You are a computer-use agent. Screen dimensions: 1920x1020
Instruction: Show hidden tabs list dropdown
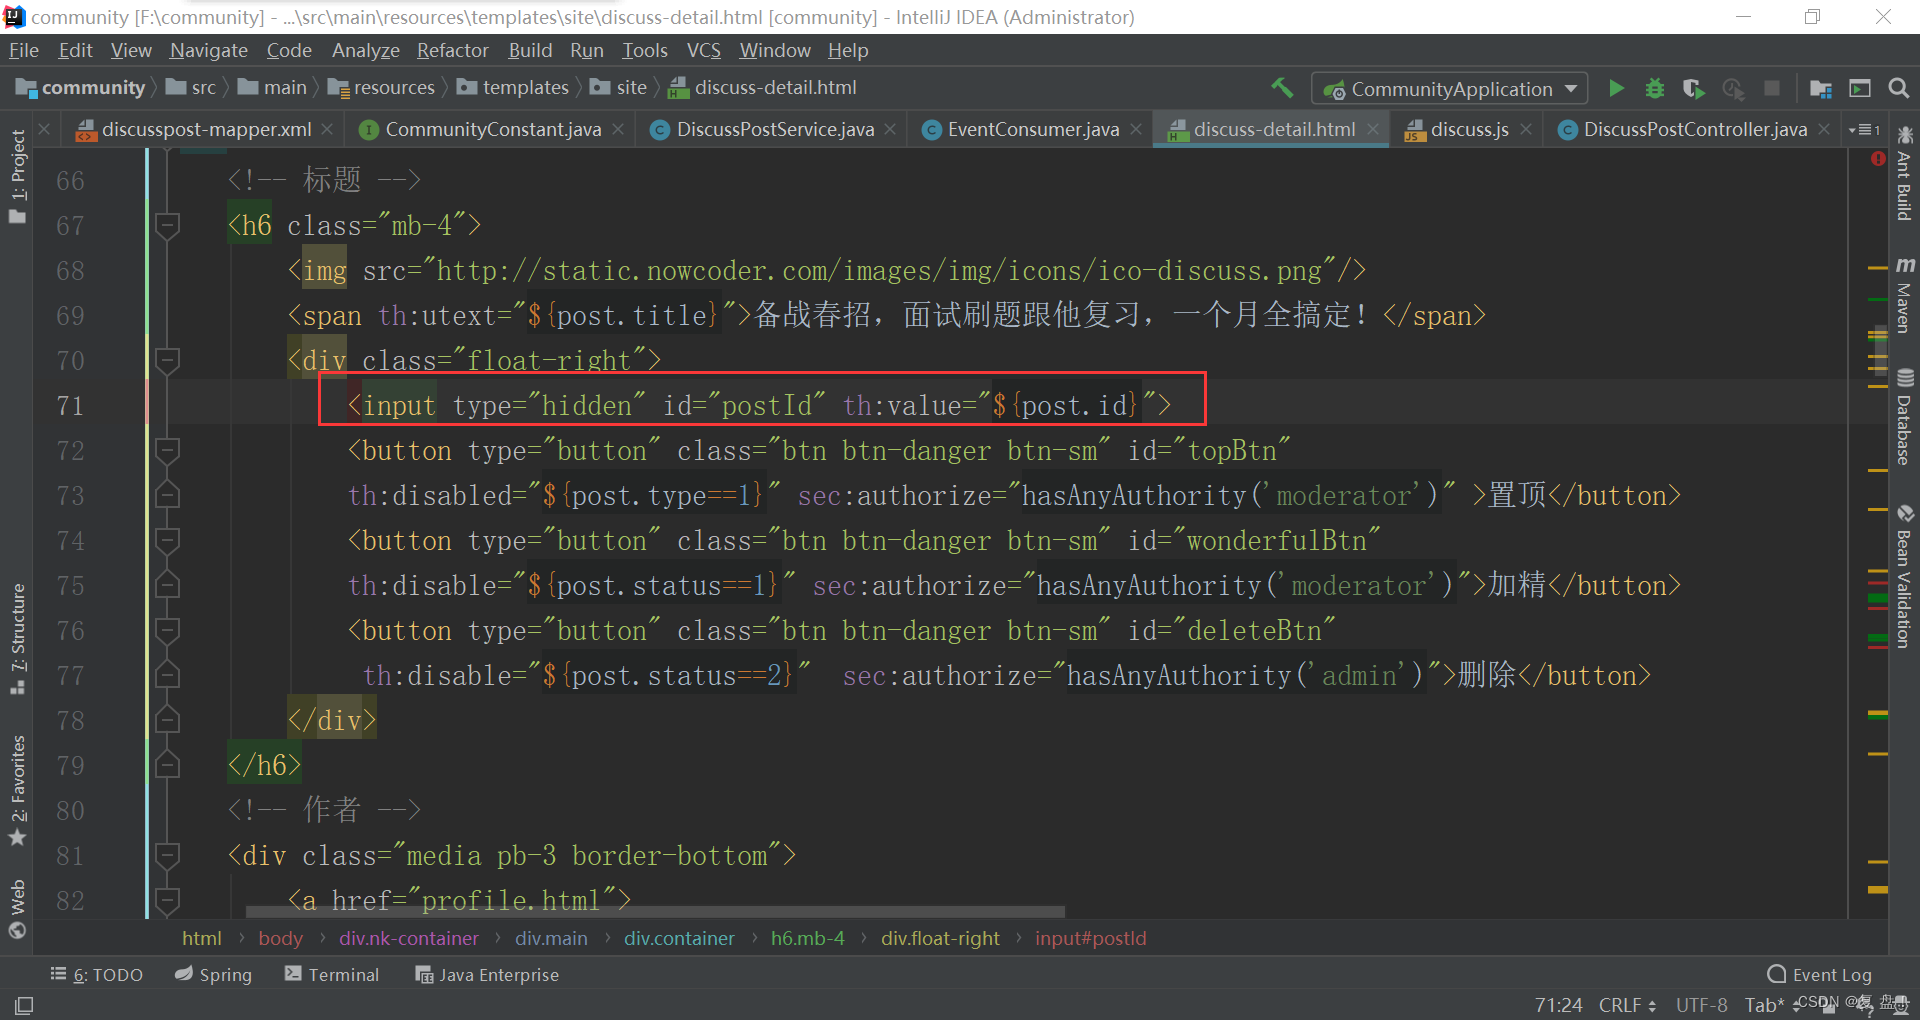point(1864,130)
